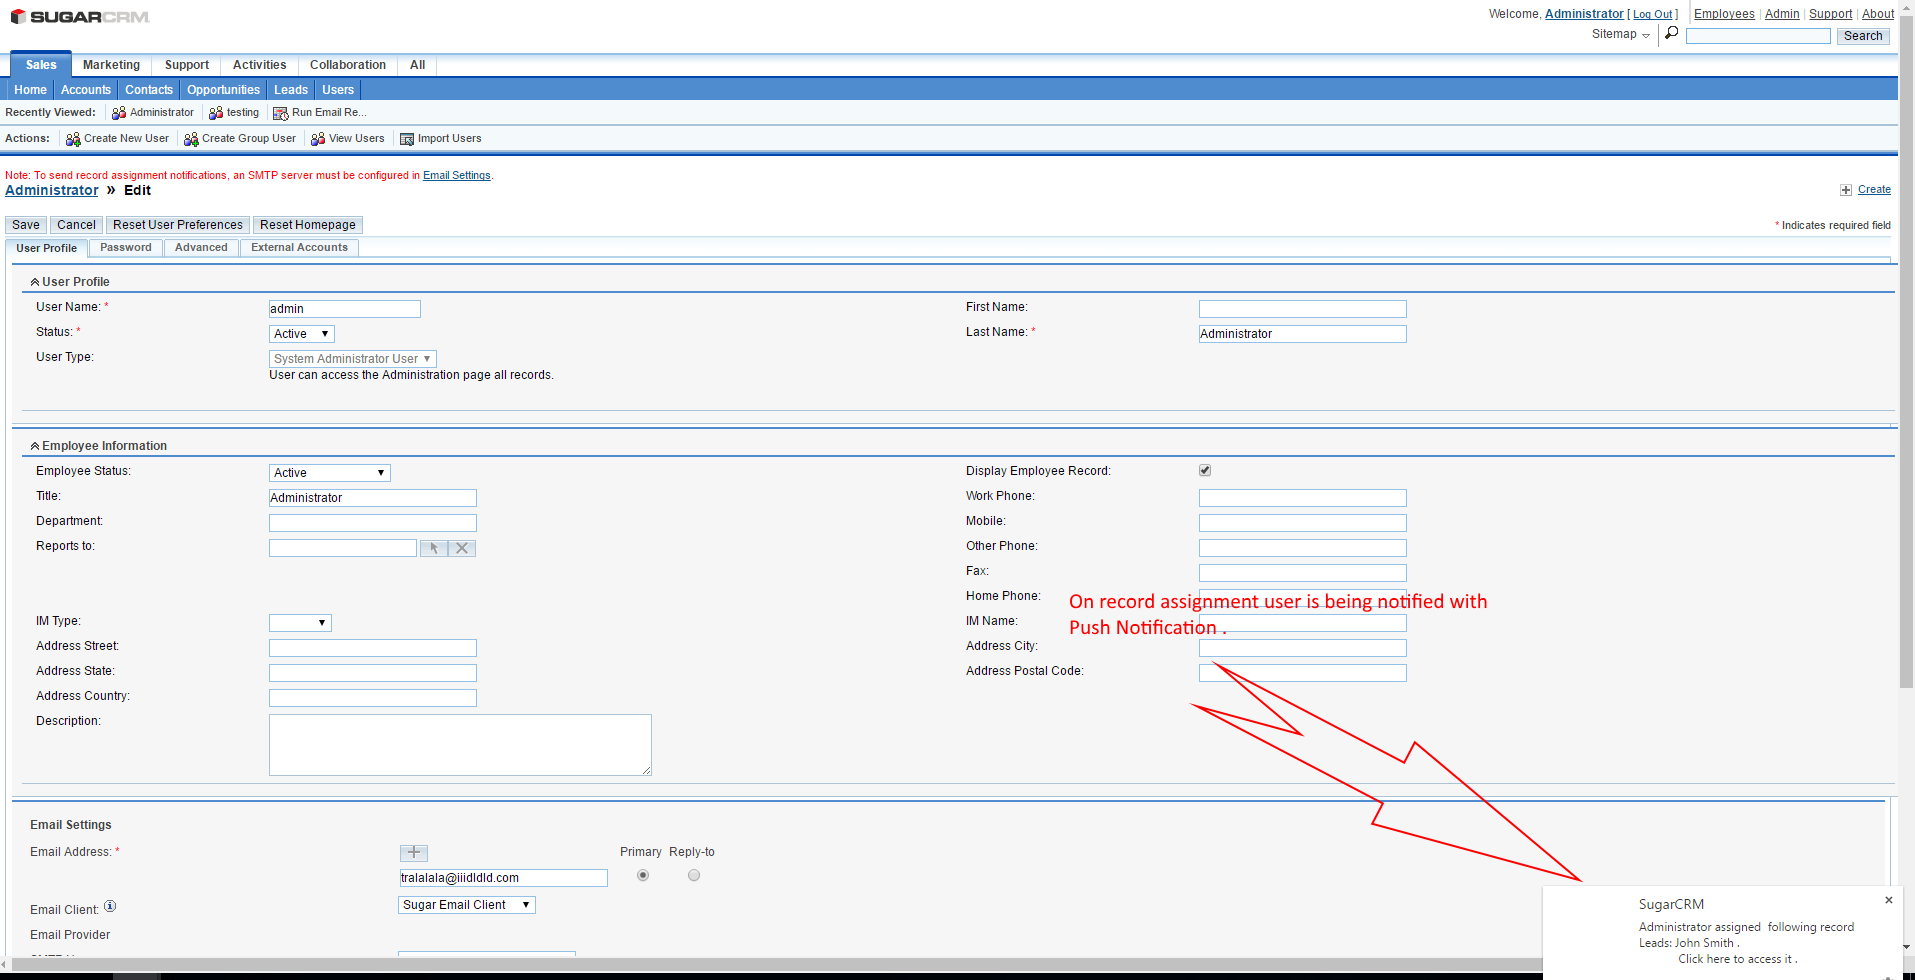This screenshot has width=1915, height=980.
Task: Click the Department input field
Action: (x=372, y=523)
